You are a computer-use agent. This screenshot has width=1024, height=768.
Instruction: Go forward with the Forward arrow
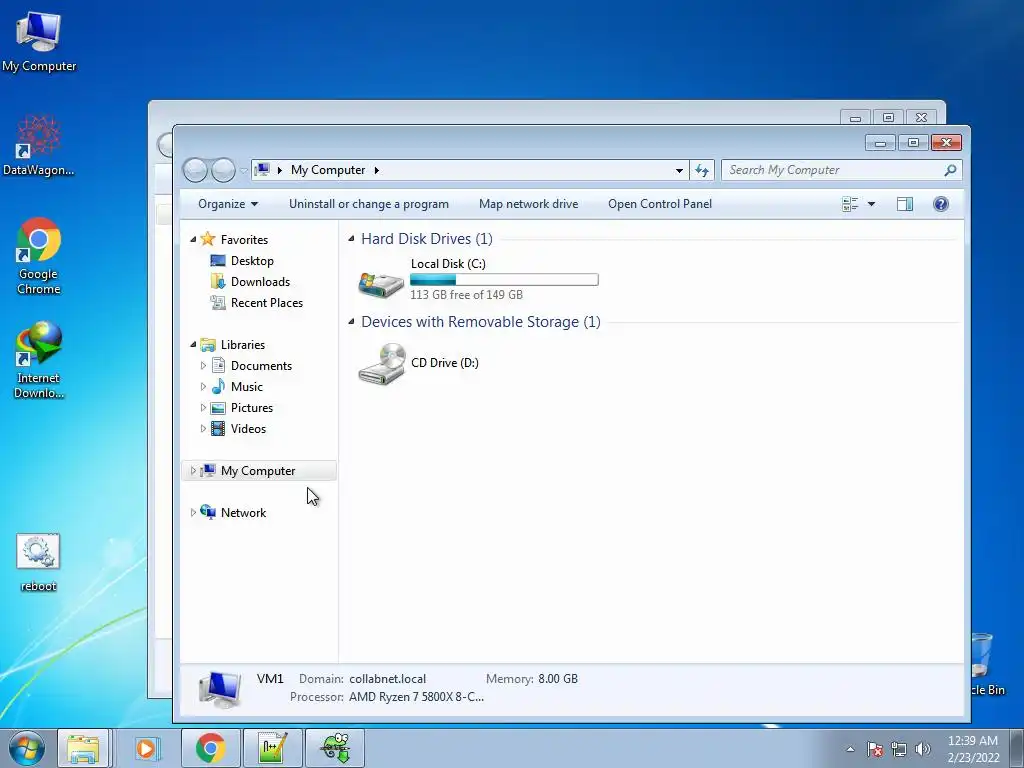click(223, 170)
